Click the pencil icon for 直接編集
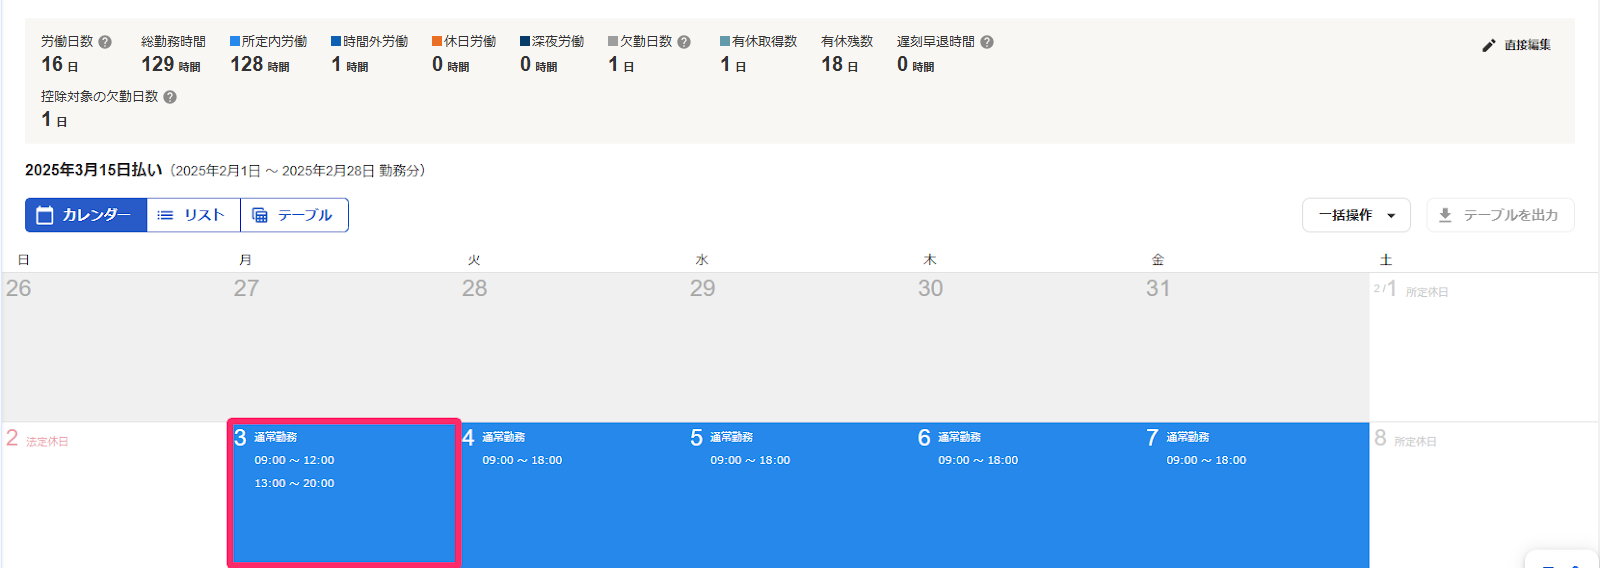The image size is (1600, 568). tap(1488, 45)
